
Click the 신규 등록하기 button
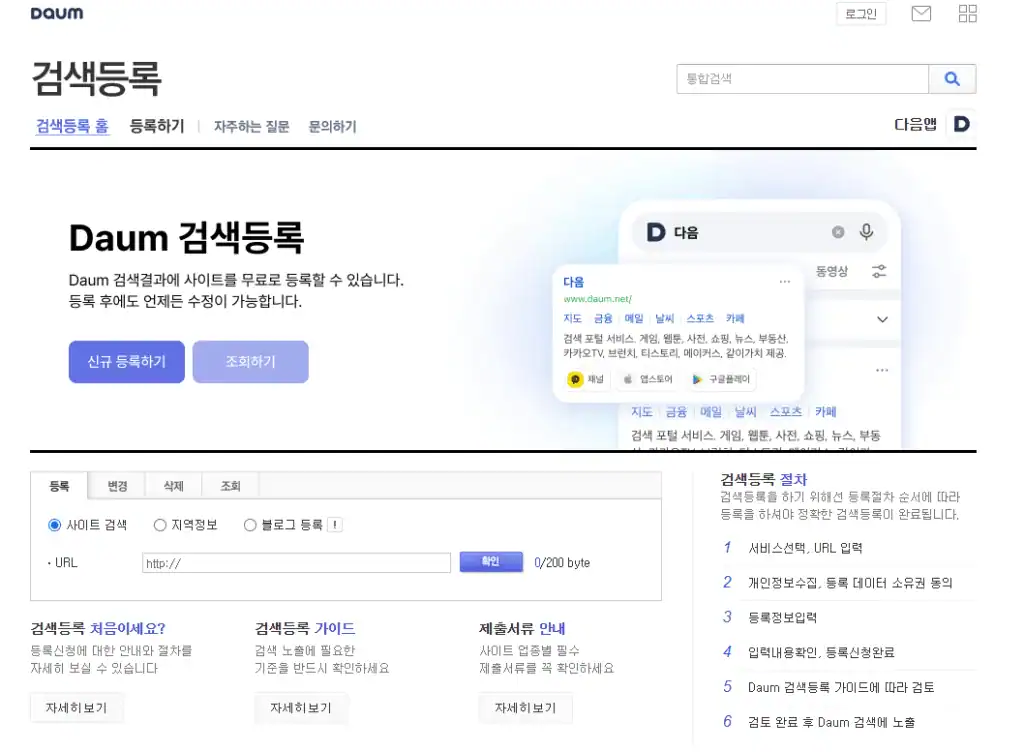tap(127, 362)
